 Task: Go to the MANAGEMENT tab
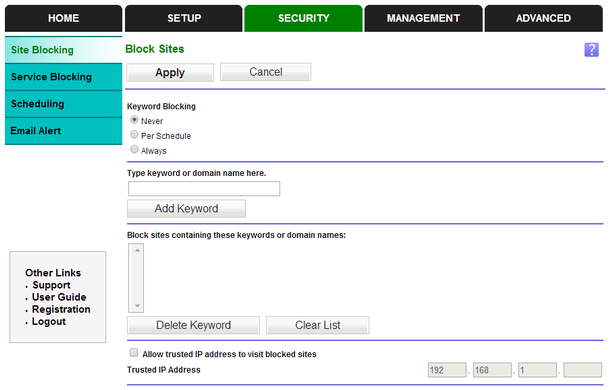pyautogui.click(x=423, y=18)
